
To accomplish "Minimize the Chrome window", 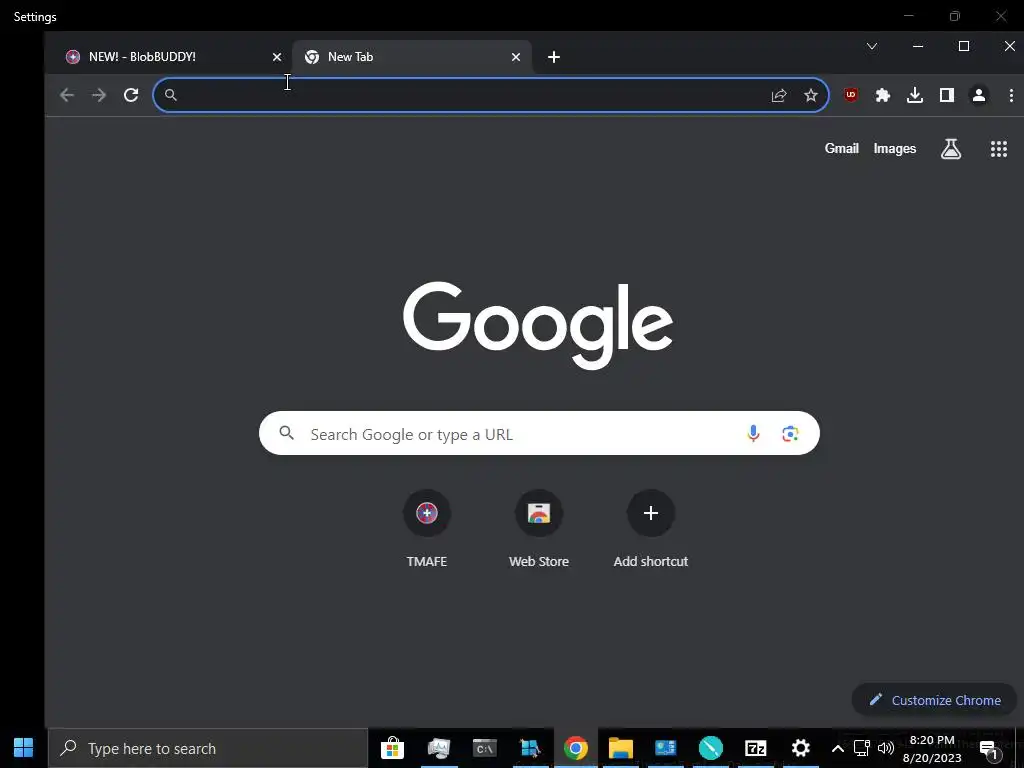I will [918, 46].
